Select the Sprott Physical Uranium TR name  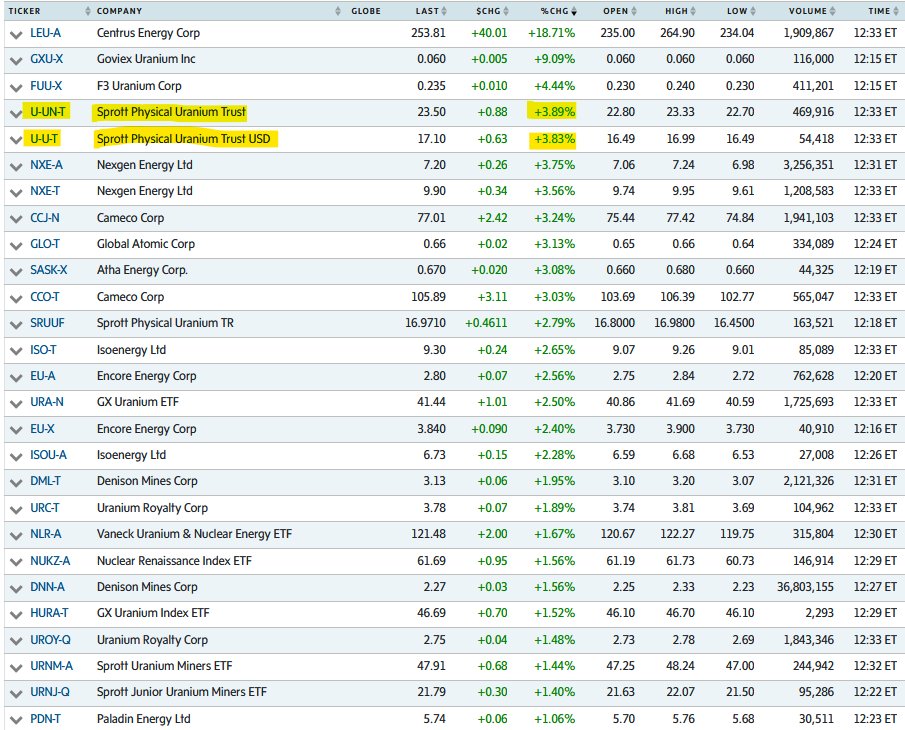[x=165, y=323]
